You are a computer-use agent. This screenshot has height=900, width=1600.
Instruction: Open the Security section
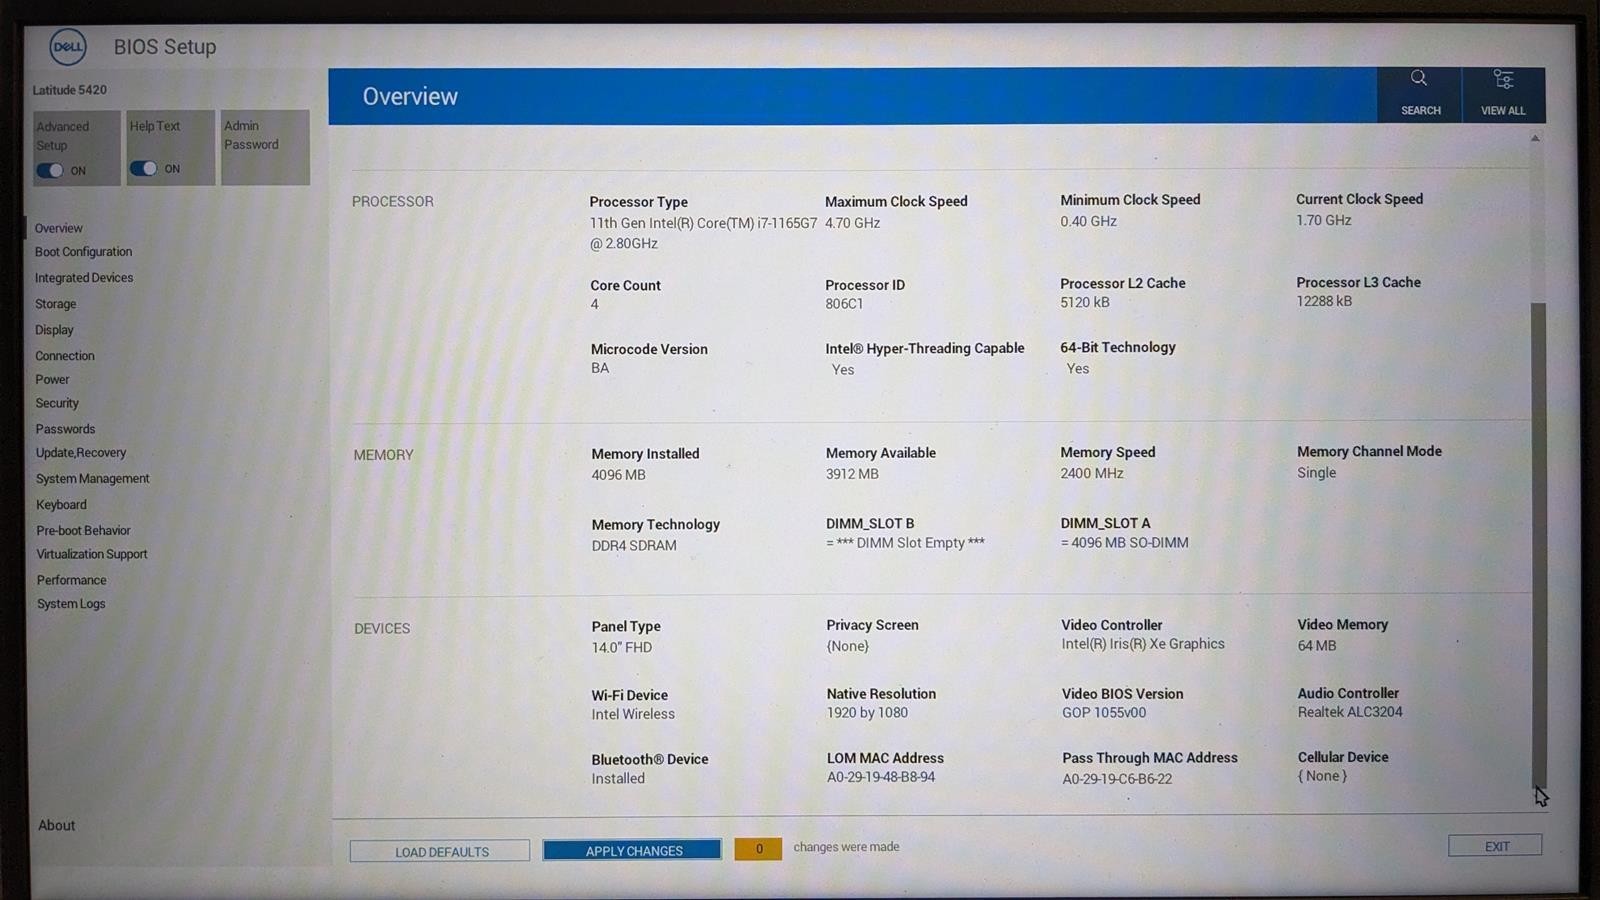point(57,403)
